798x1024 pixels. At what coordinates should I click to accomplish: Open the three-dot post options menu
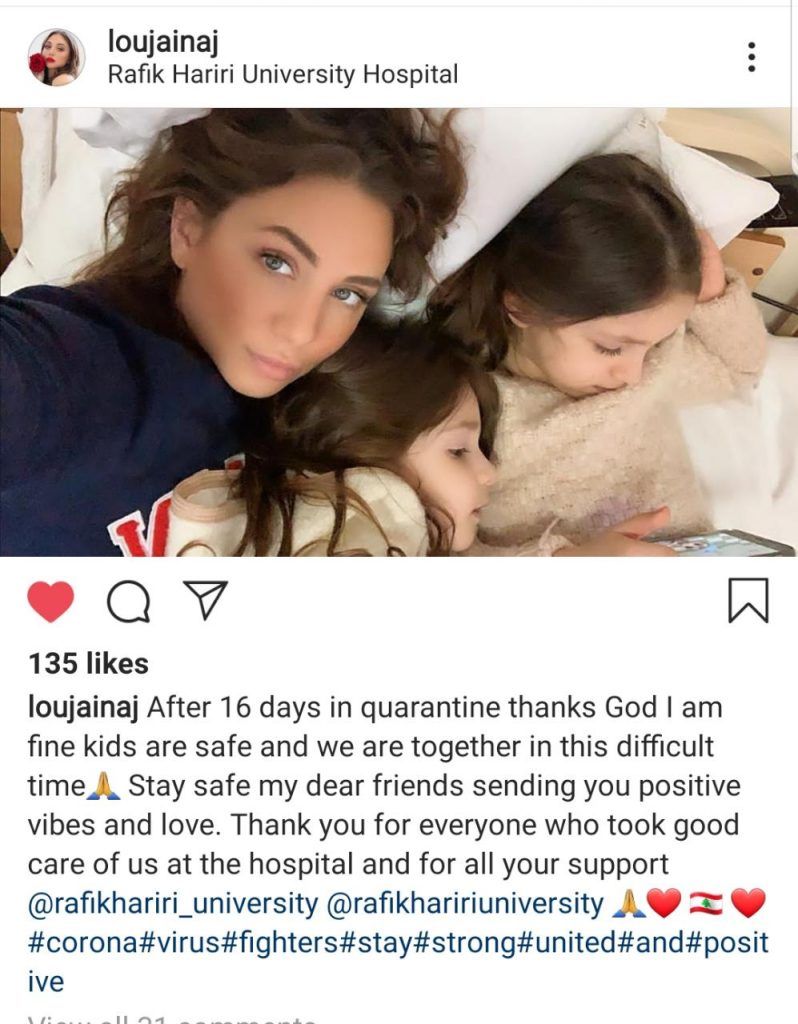(x=752, y=57)
